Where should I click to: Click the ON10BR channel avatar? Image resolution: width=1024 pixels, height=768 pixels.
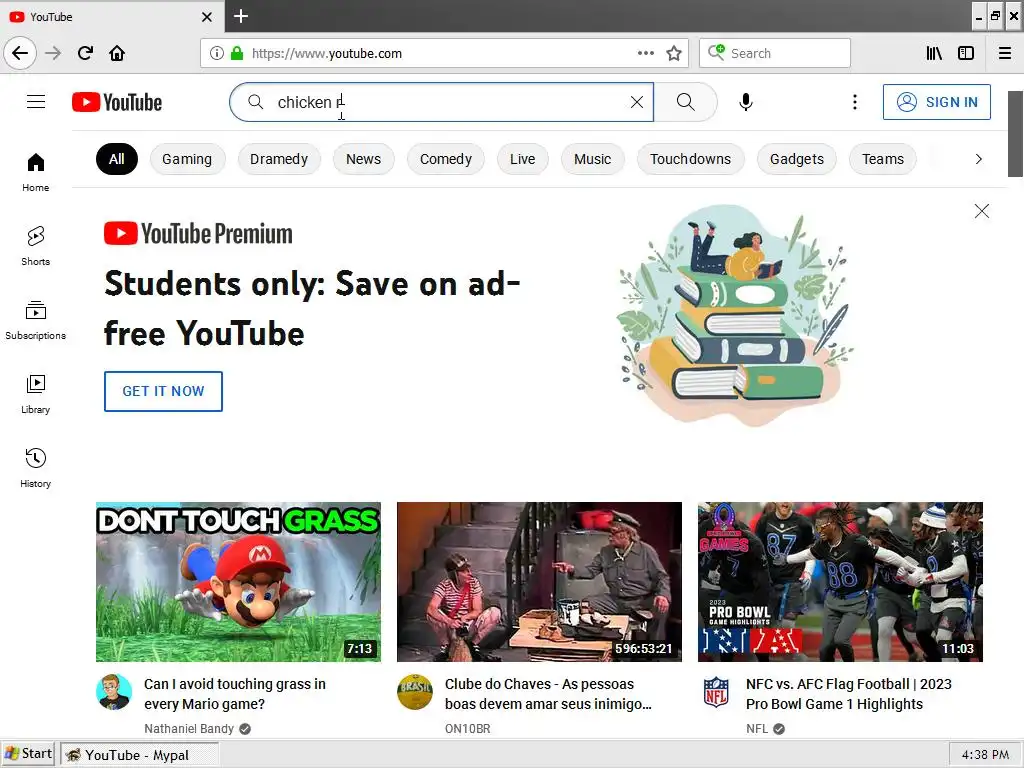(415, 692)
